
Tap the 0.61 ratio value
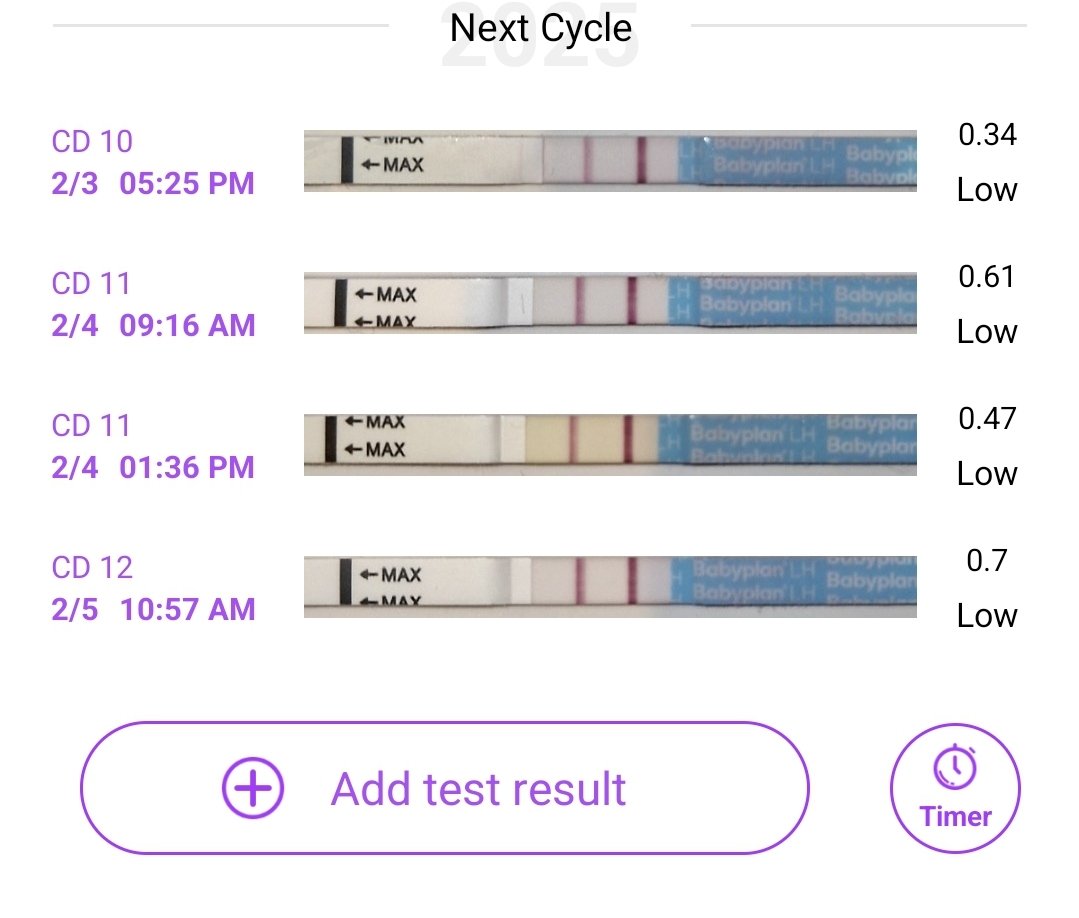point(987,277)
